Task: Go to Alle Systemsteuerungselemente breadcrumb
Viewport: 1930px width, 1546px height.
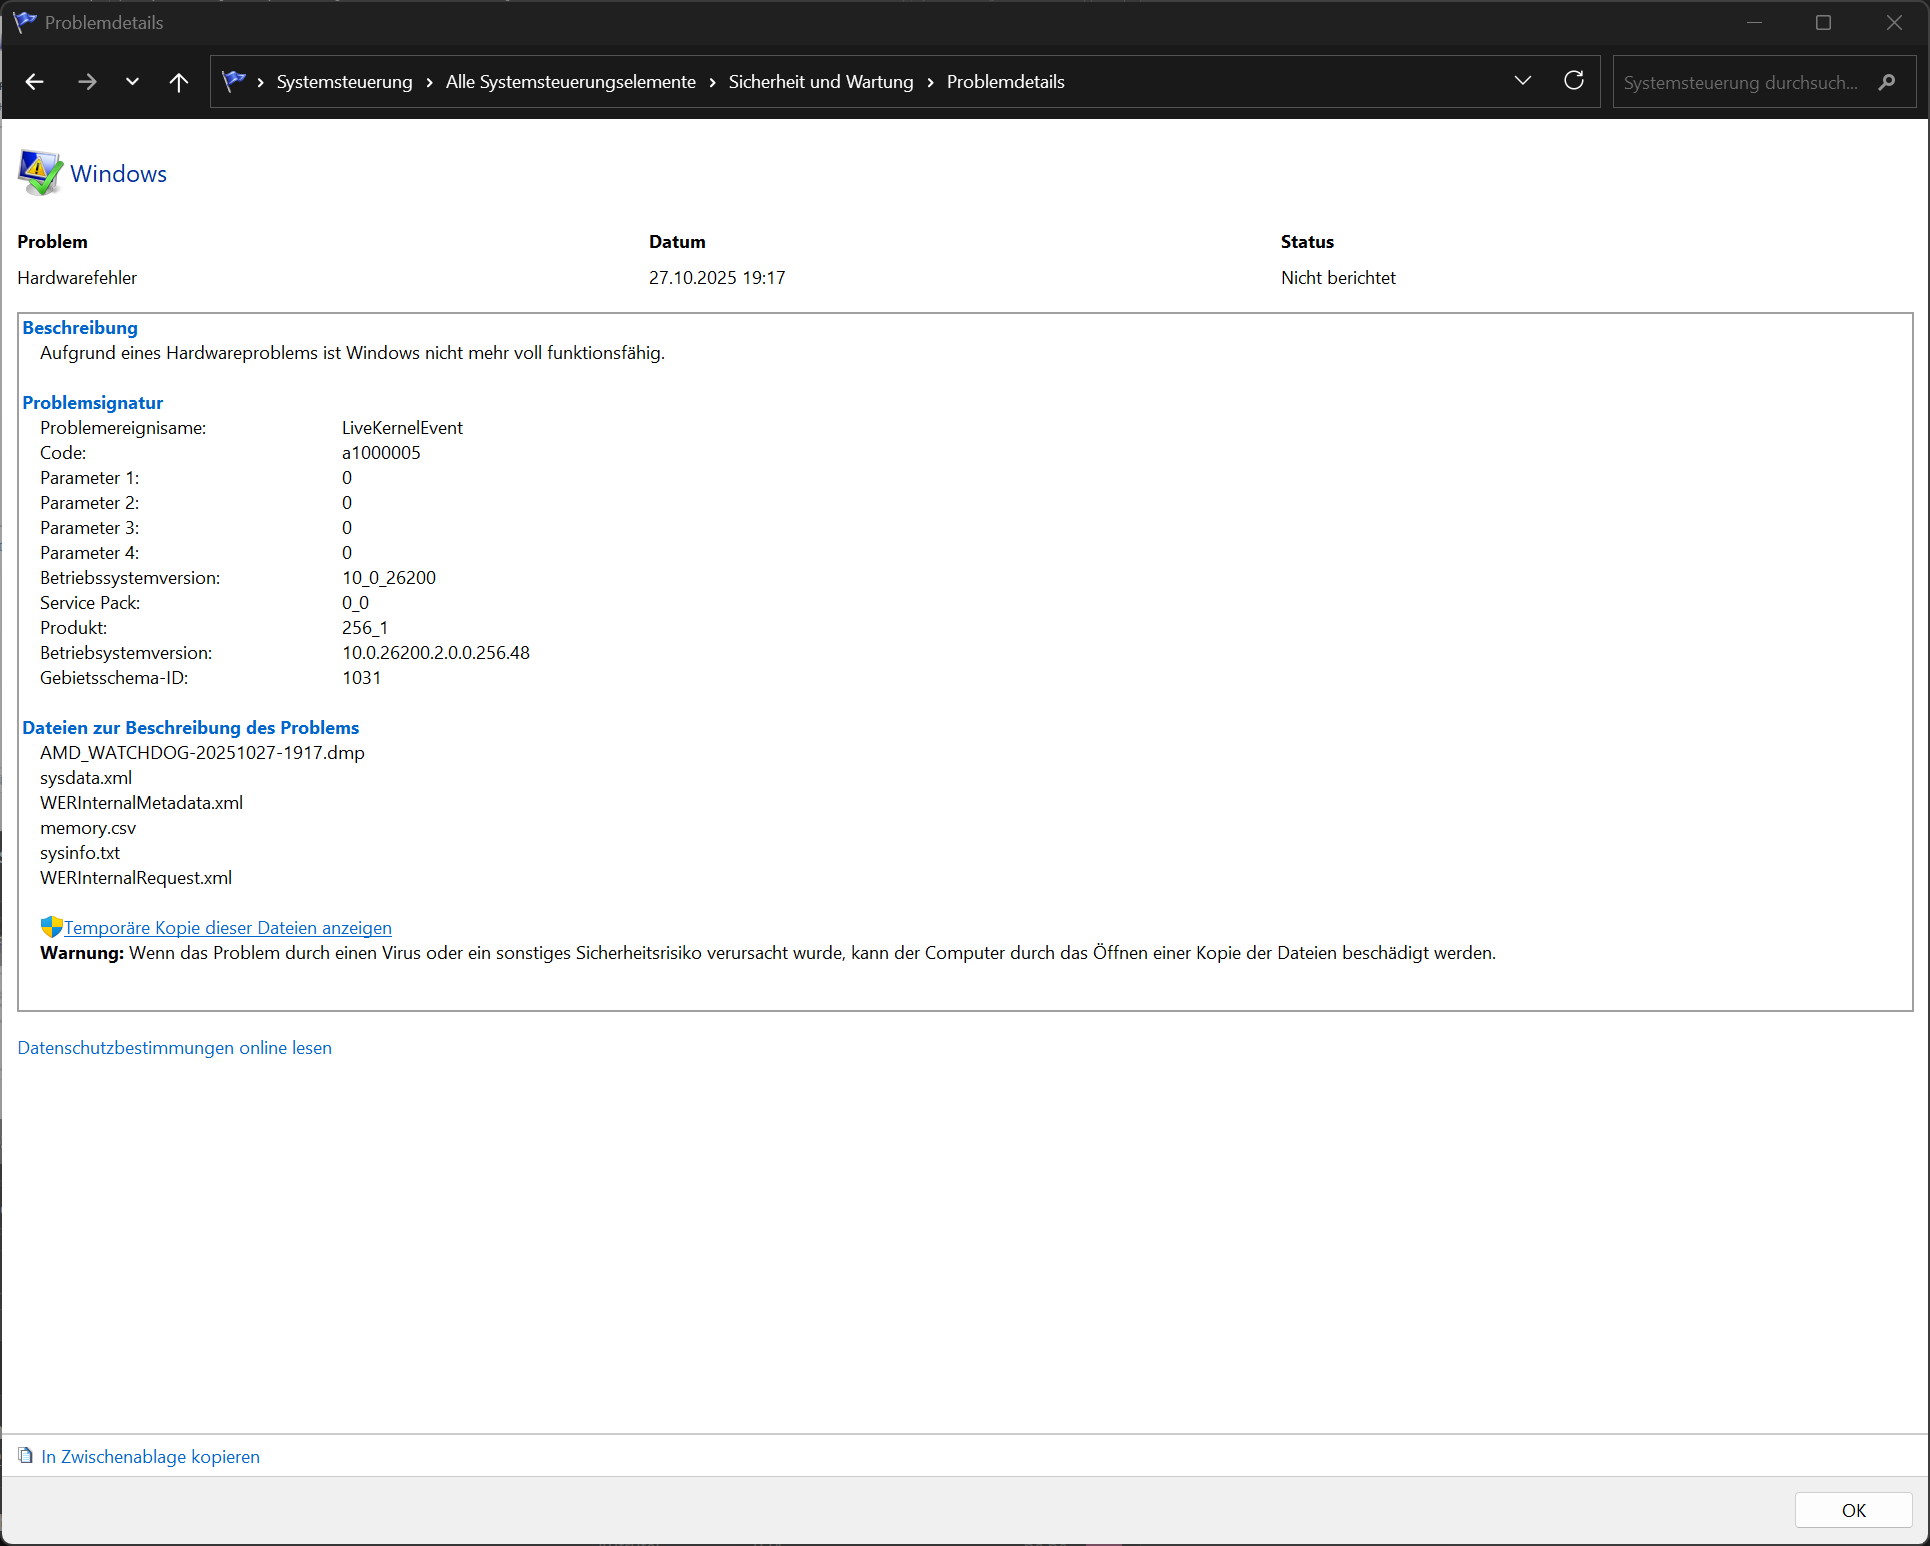Action: 570,82
